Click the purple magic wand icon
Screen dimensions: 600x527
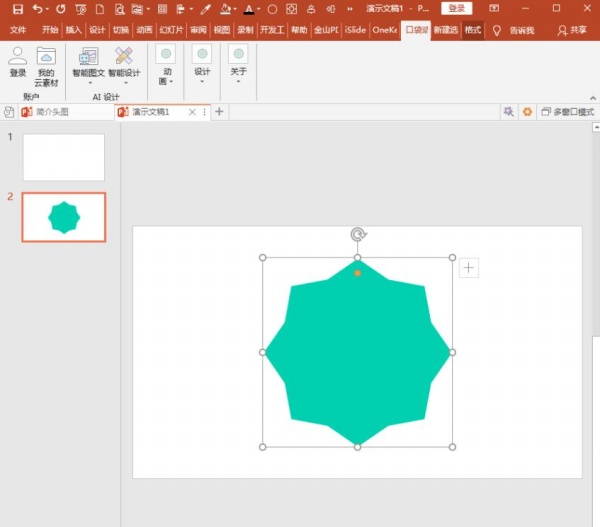[509, 112]
